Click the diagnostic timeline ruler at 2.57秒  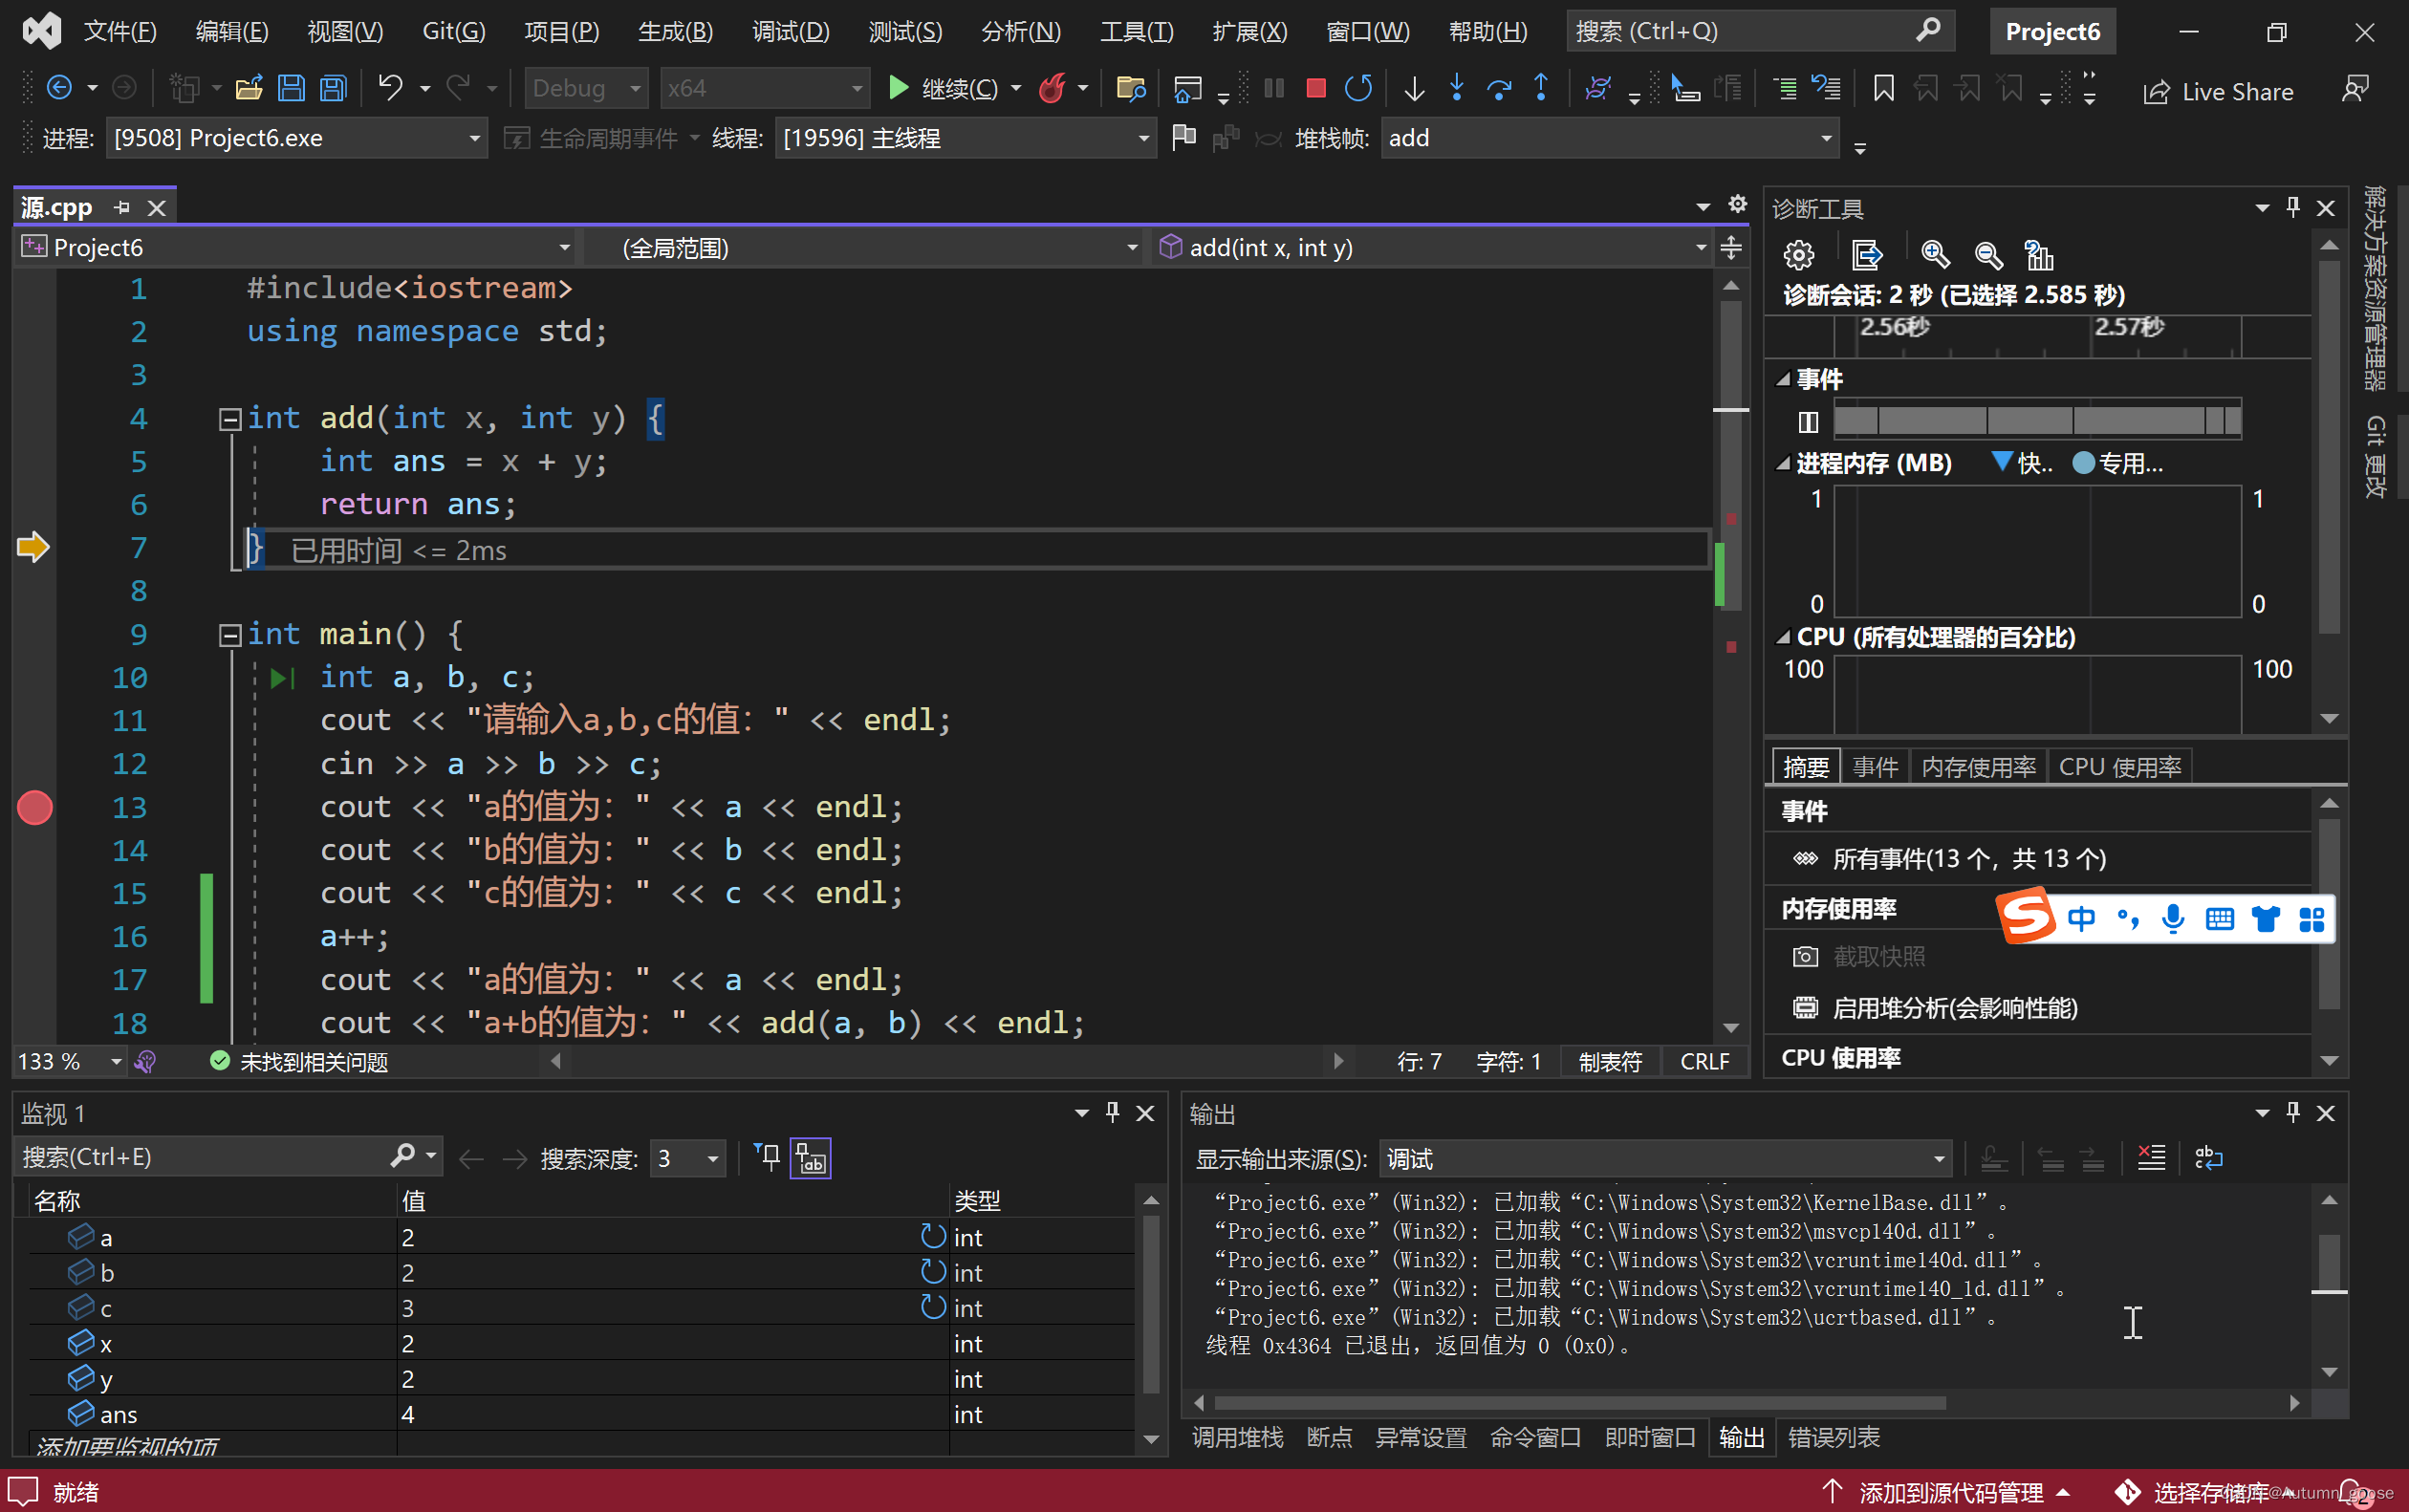2128,328
